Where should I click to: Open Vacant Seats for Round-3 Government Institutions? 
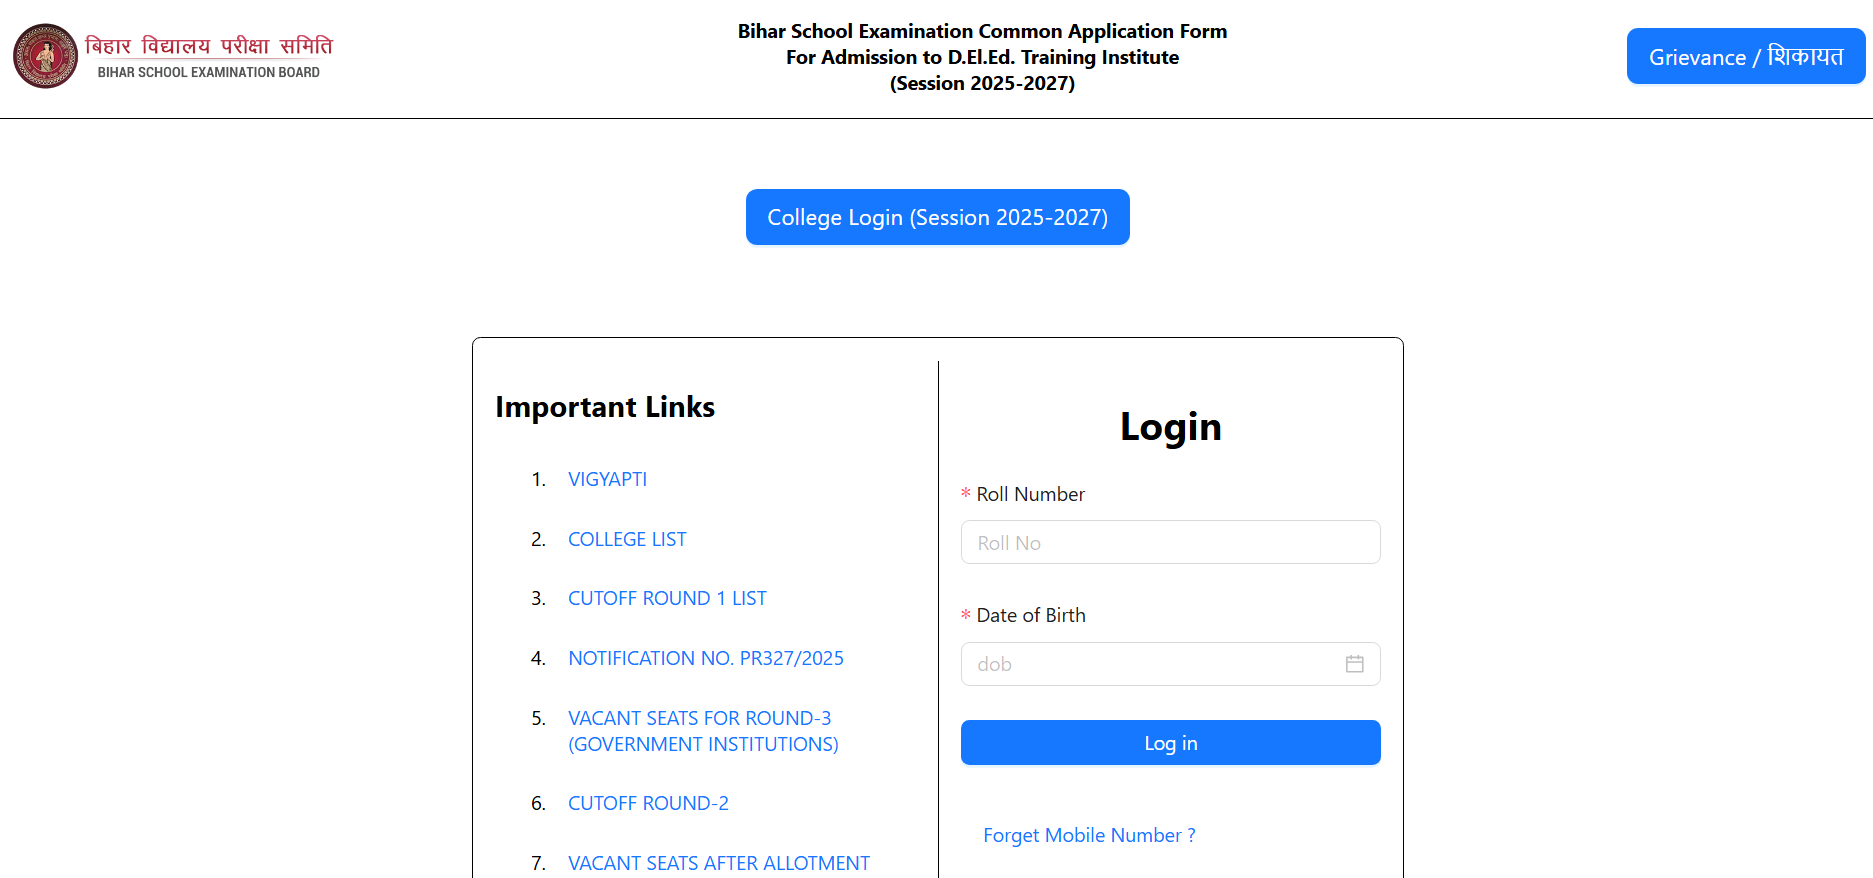pos(702,731)
